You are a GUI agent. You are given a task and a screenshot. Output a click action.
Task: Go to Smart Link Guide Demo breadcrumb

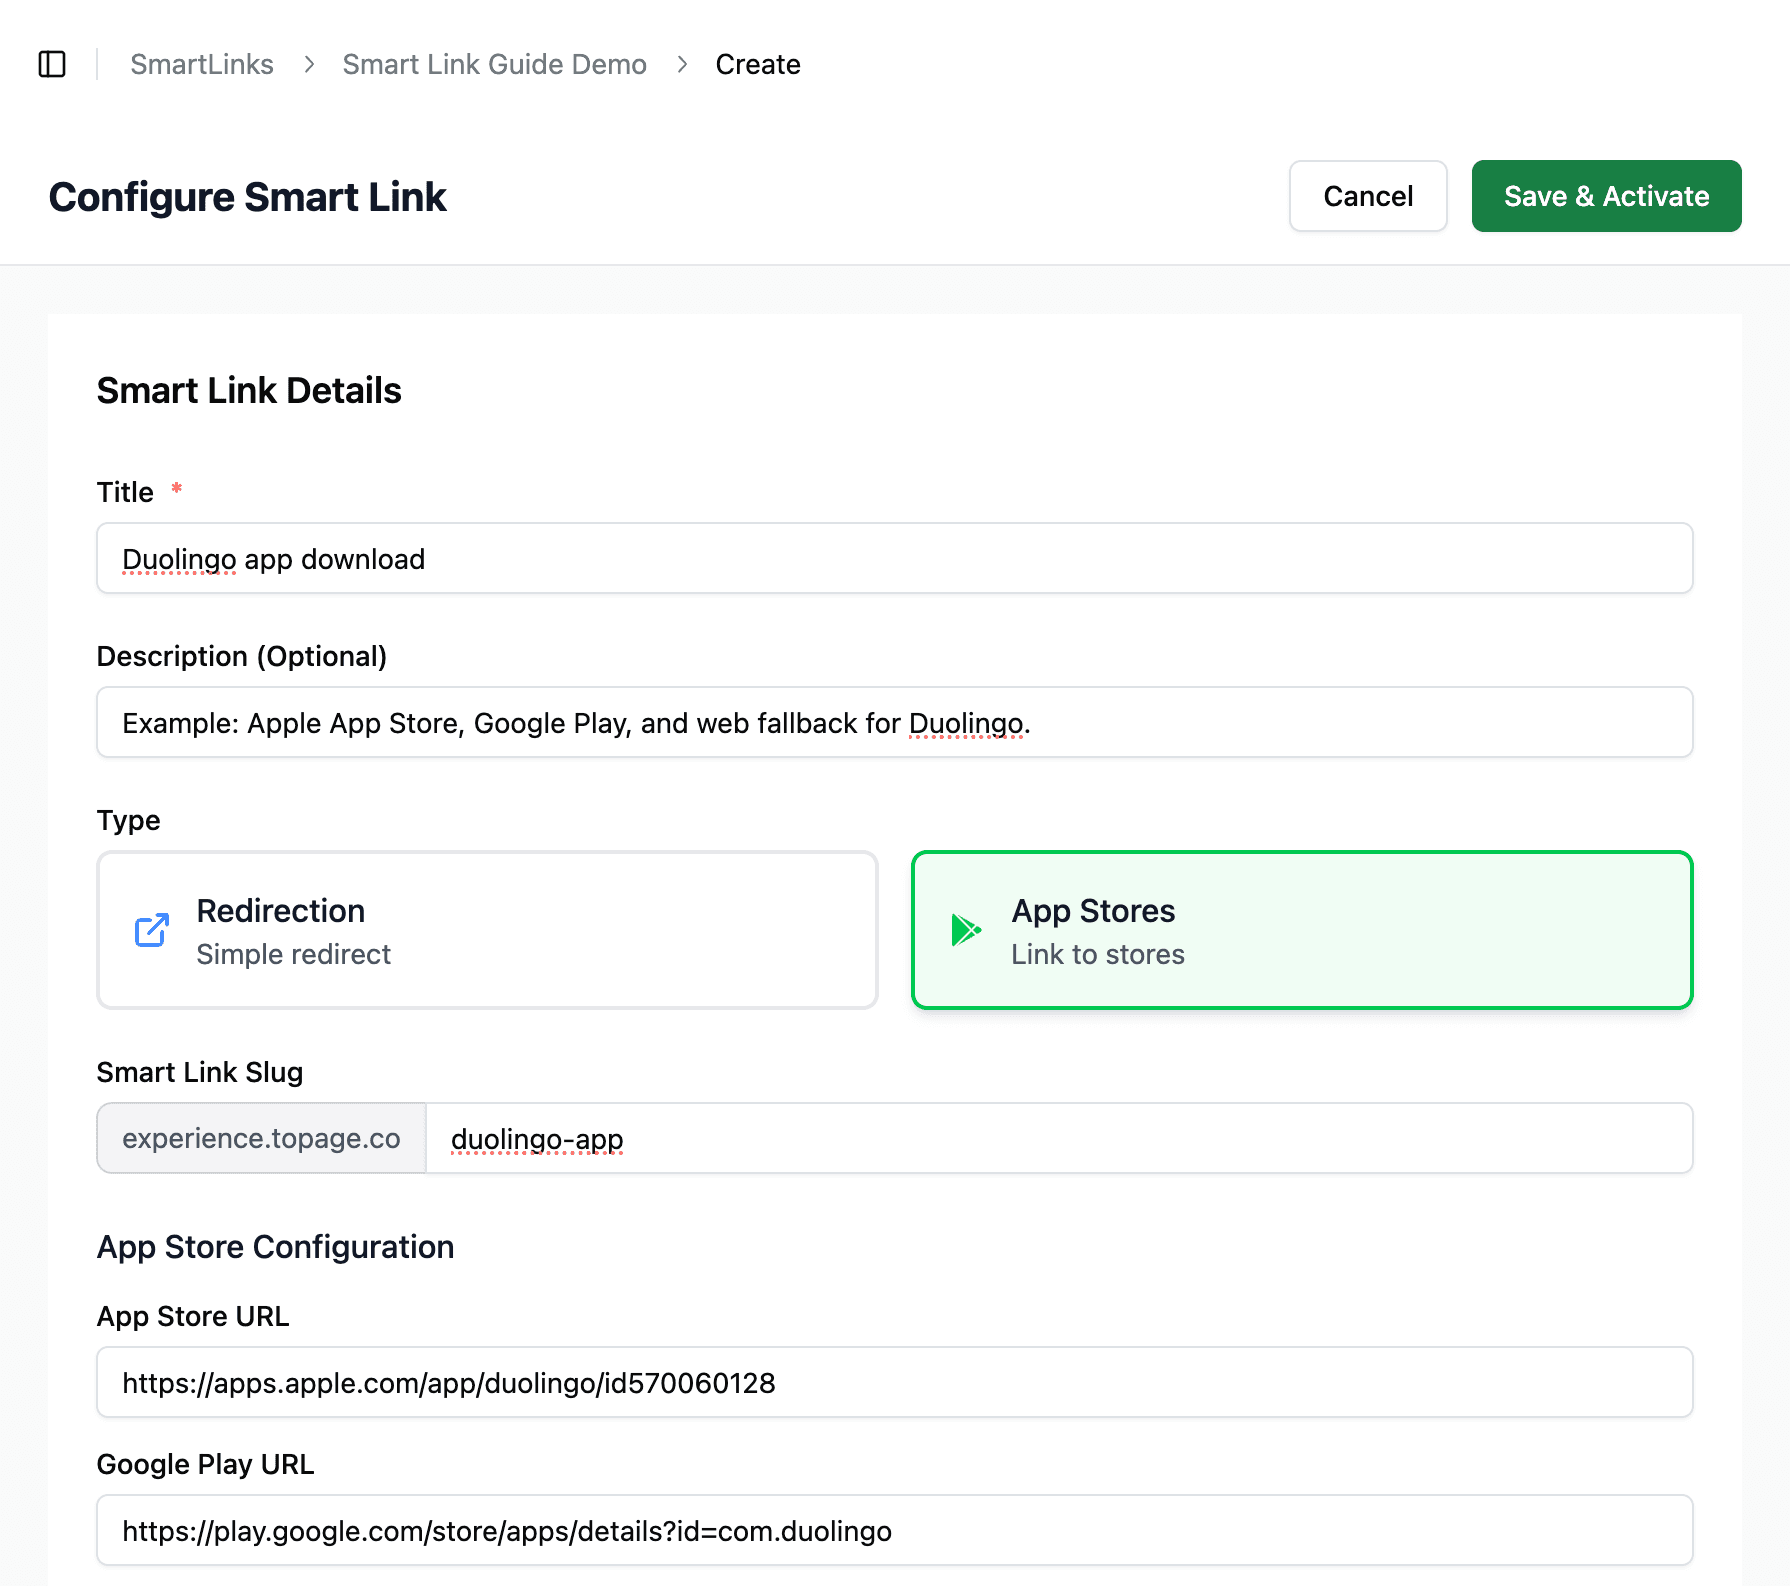click(x=494, y=64)
